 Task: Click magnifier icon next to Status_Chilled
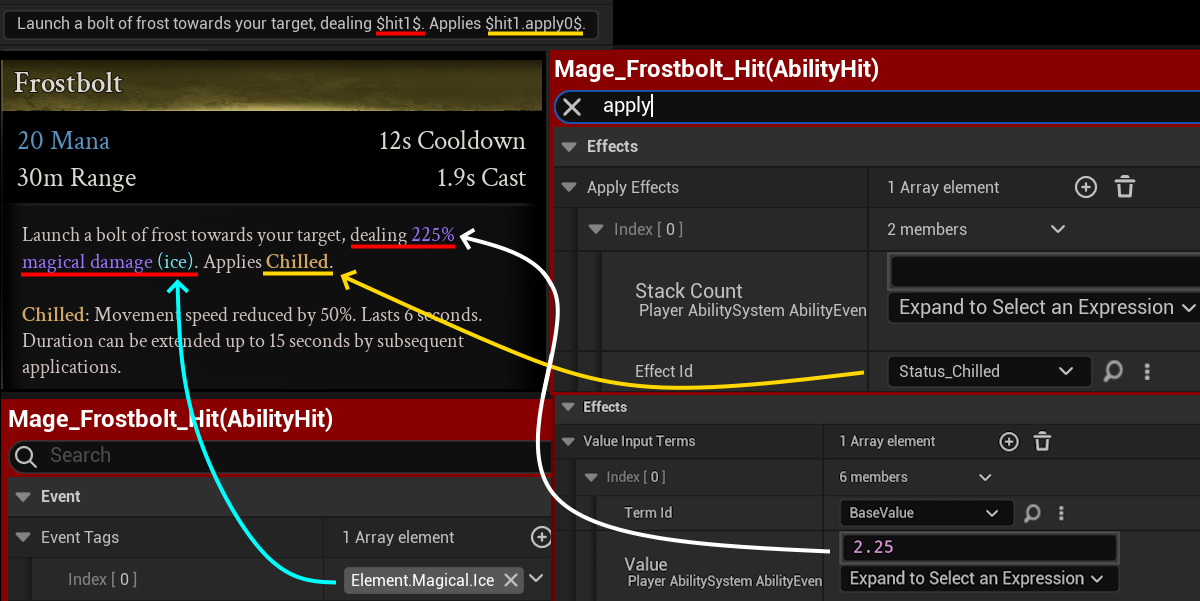point(1112,372)
